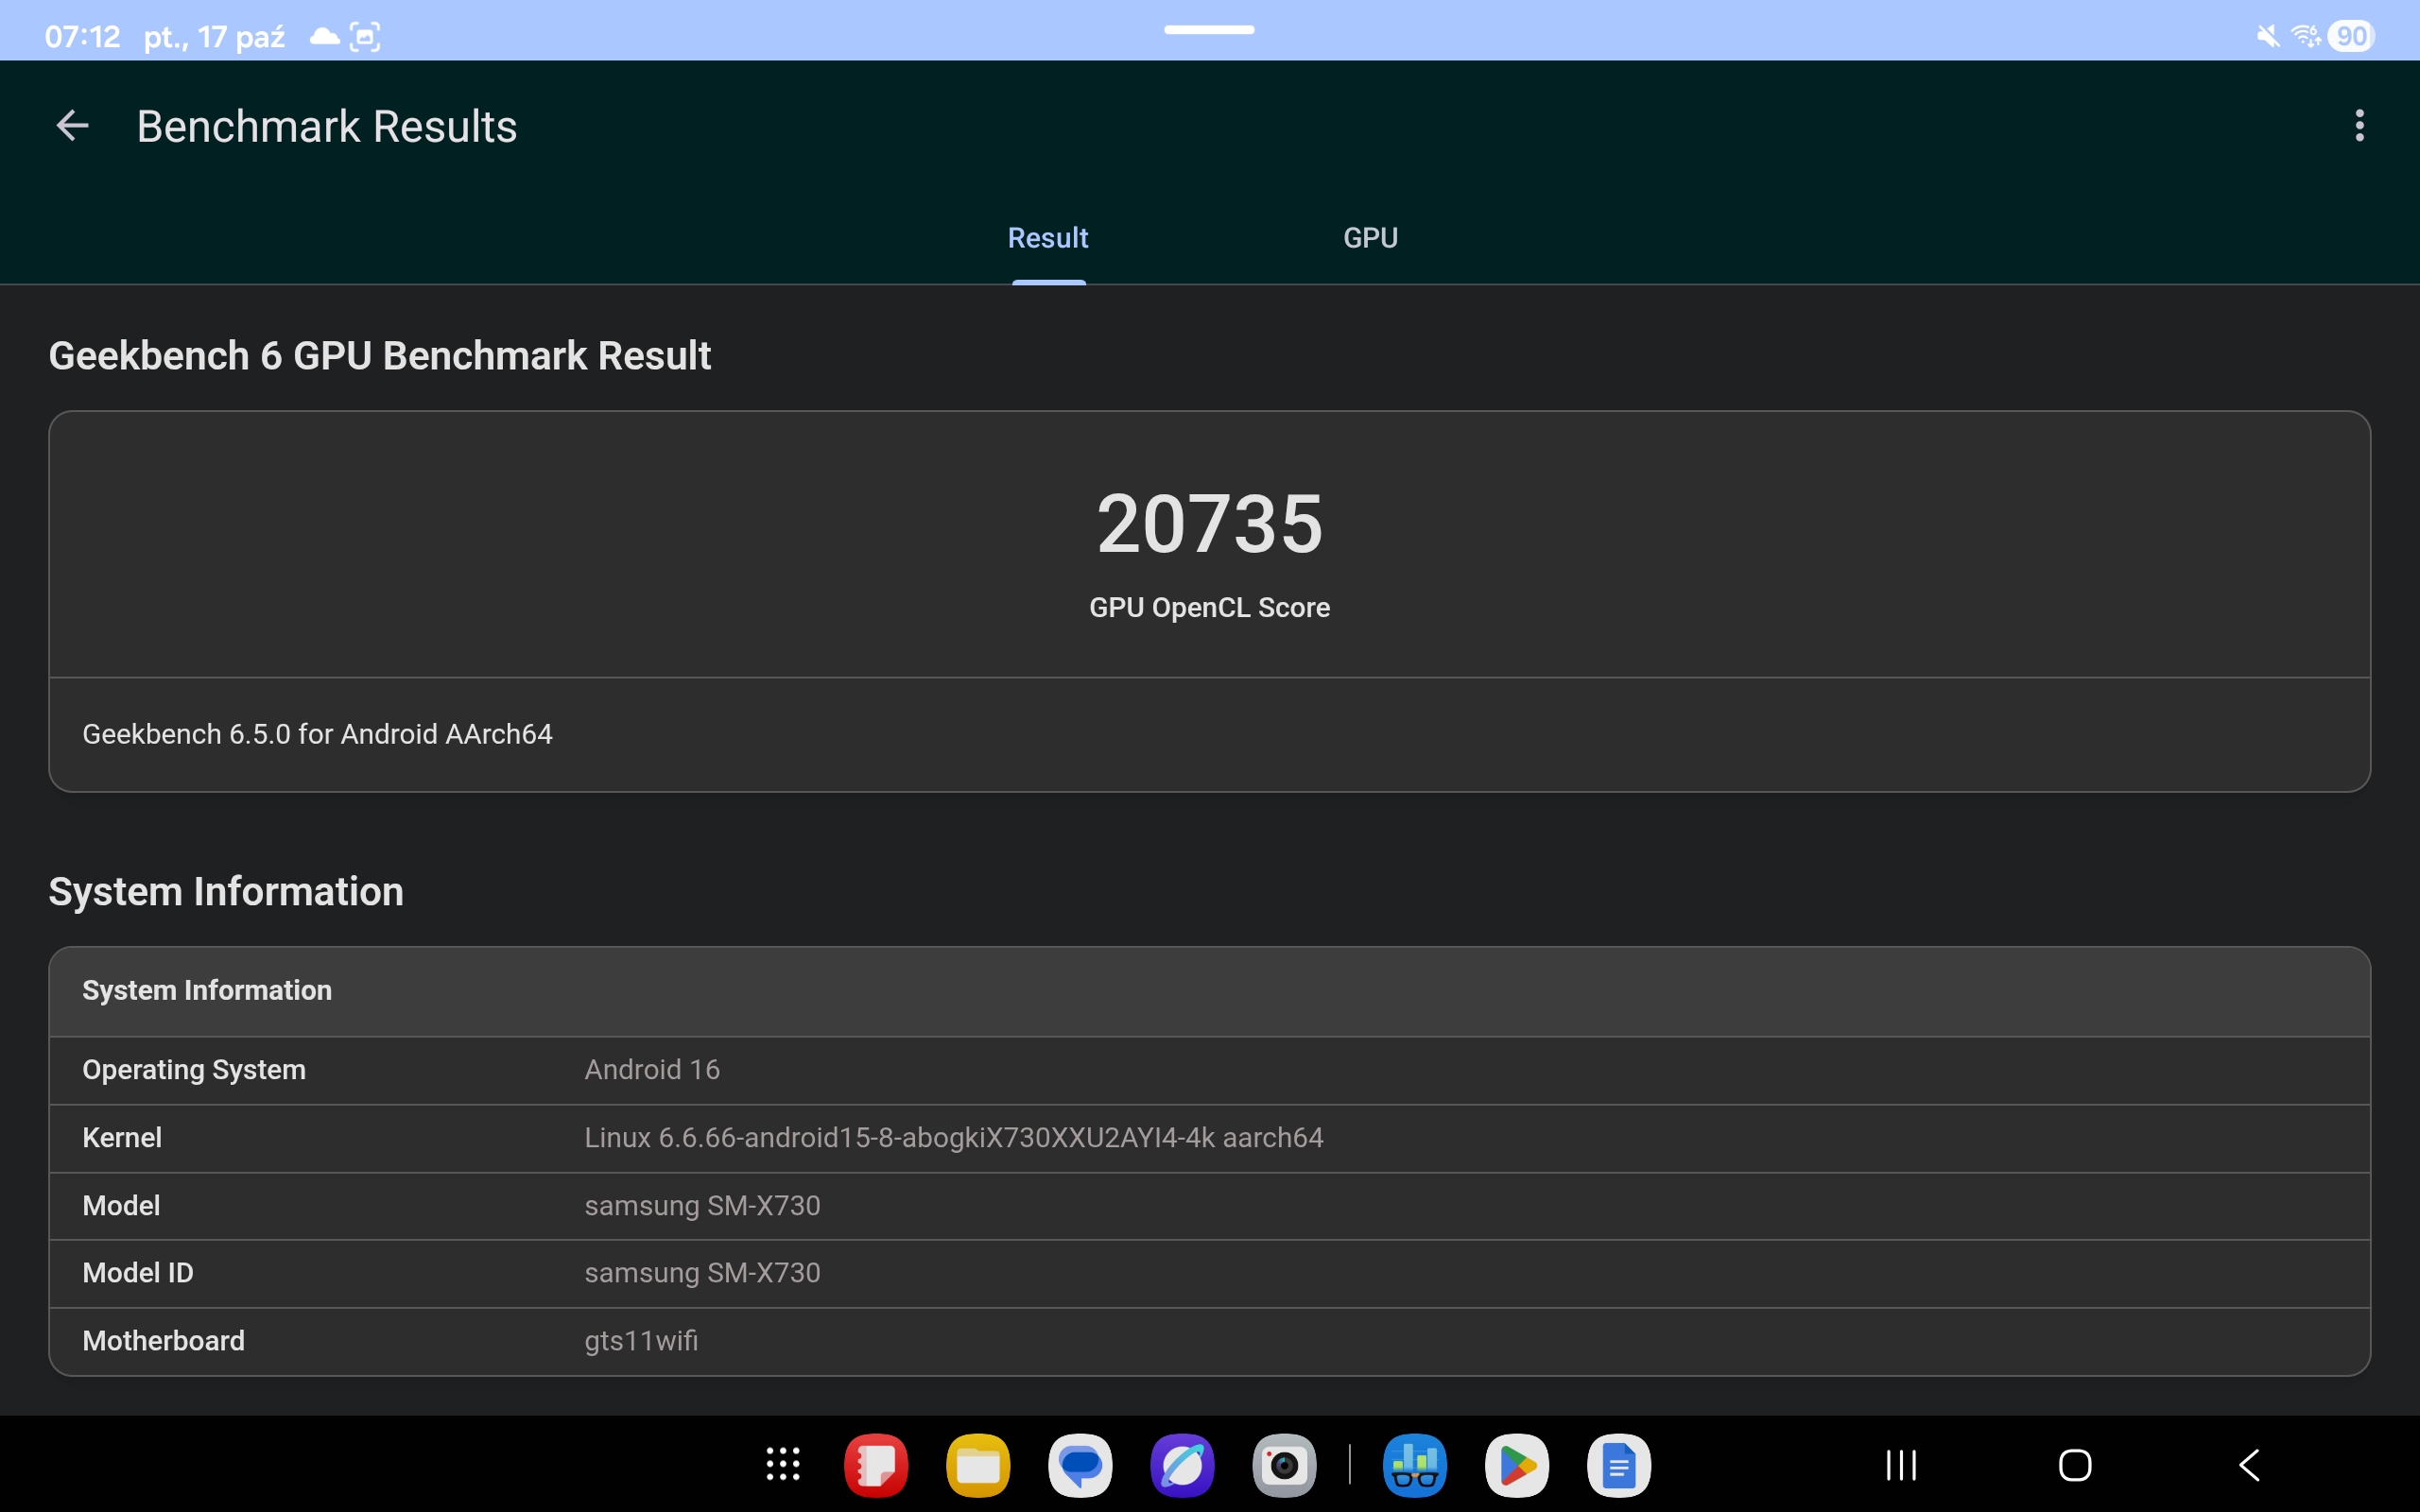
Task: Tap the system back navigation chevron
Action: point(2249,1465)
